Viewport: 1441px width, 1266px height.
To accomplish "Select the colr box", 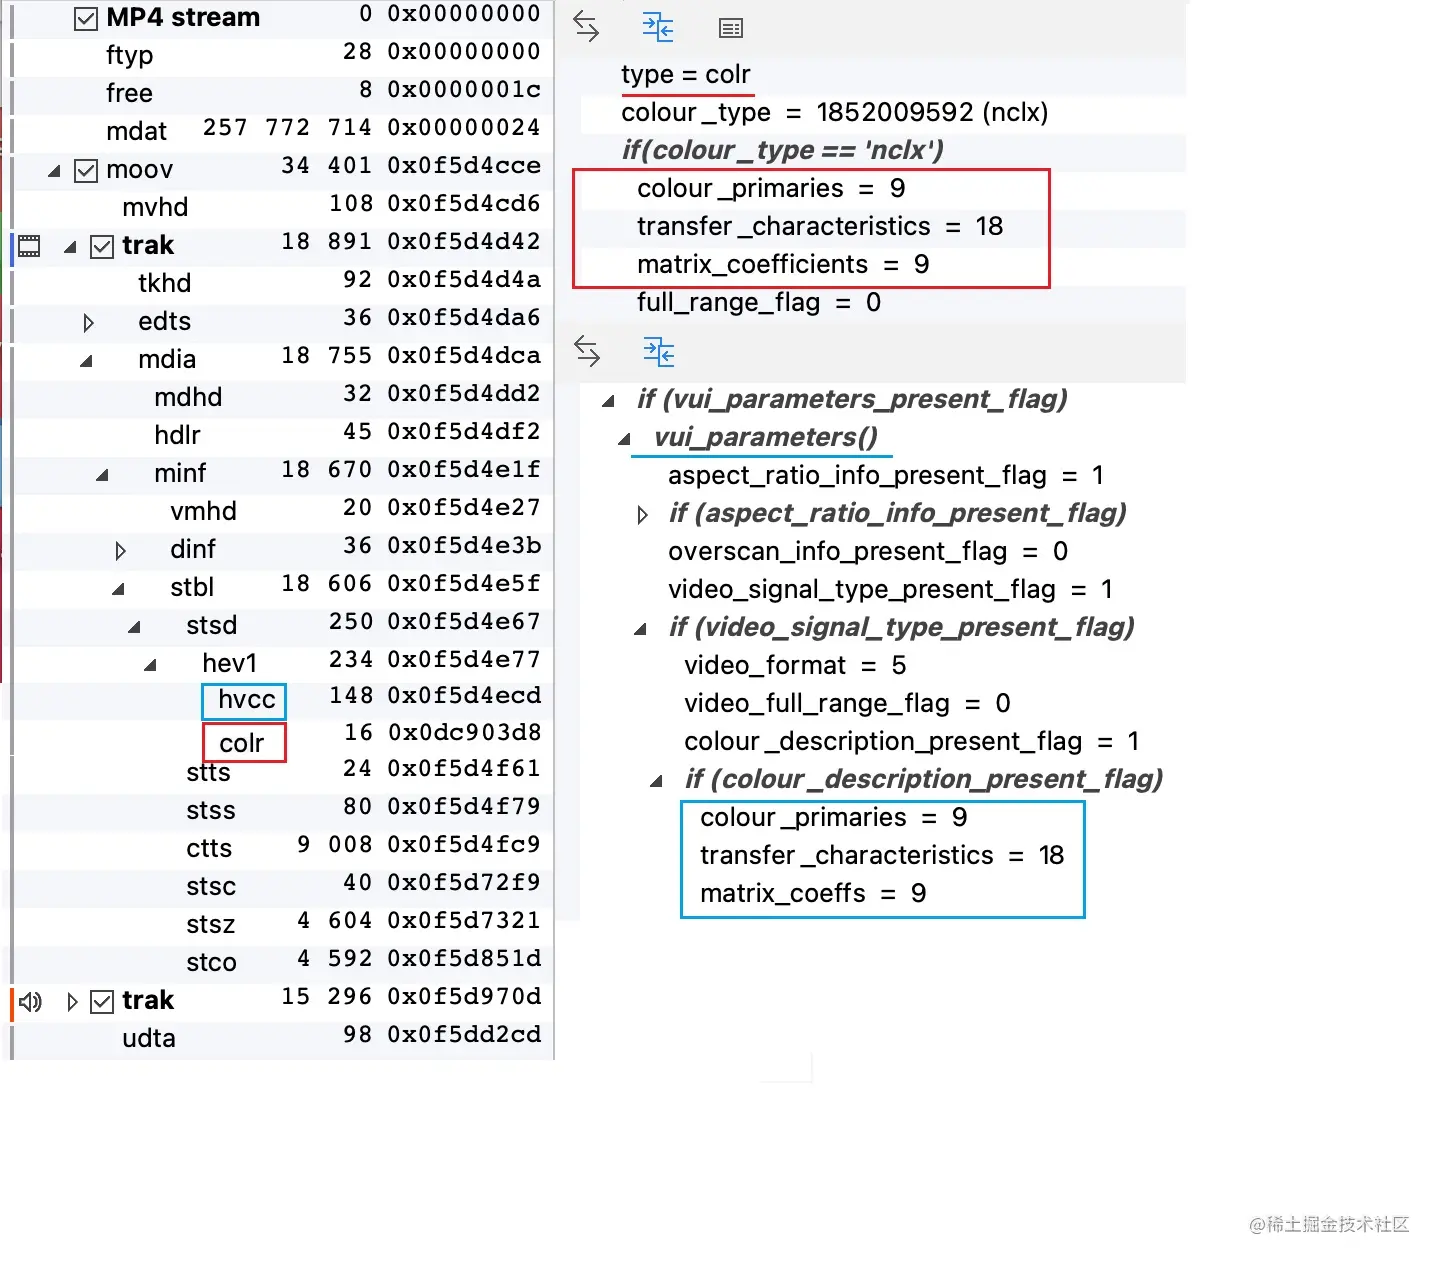I will coord(241,743).
